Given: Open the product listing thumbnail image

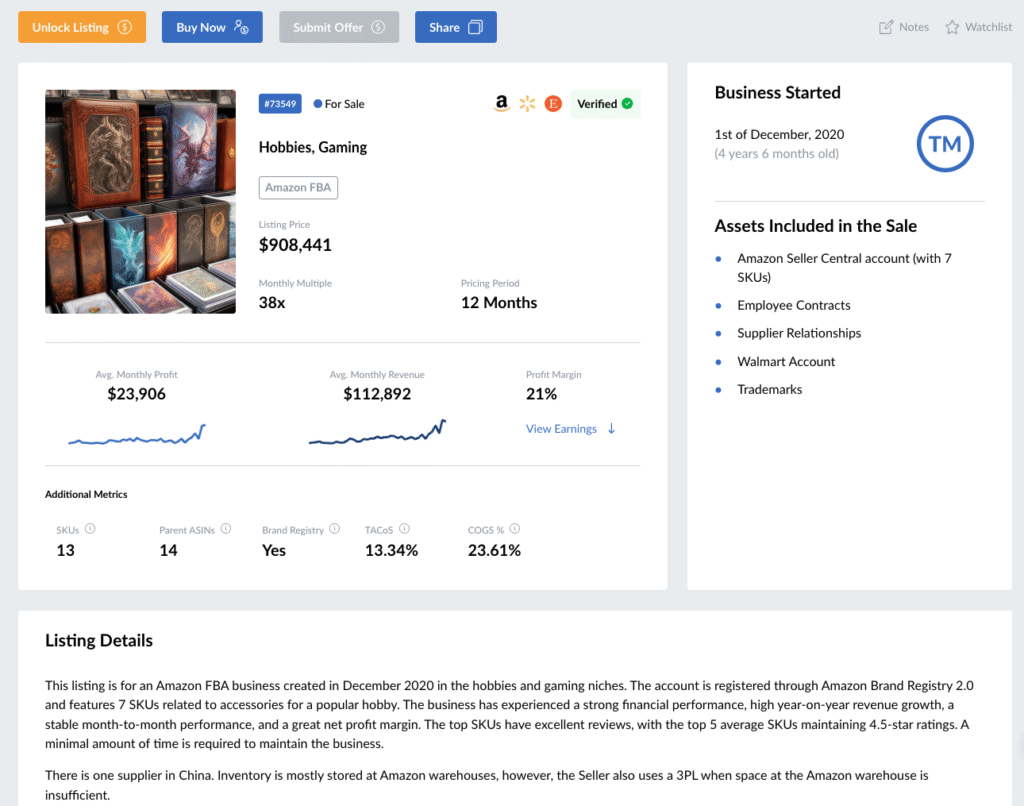Looking at the screenshot, I should click(141, 202).
